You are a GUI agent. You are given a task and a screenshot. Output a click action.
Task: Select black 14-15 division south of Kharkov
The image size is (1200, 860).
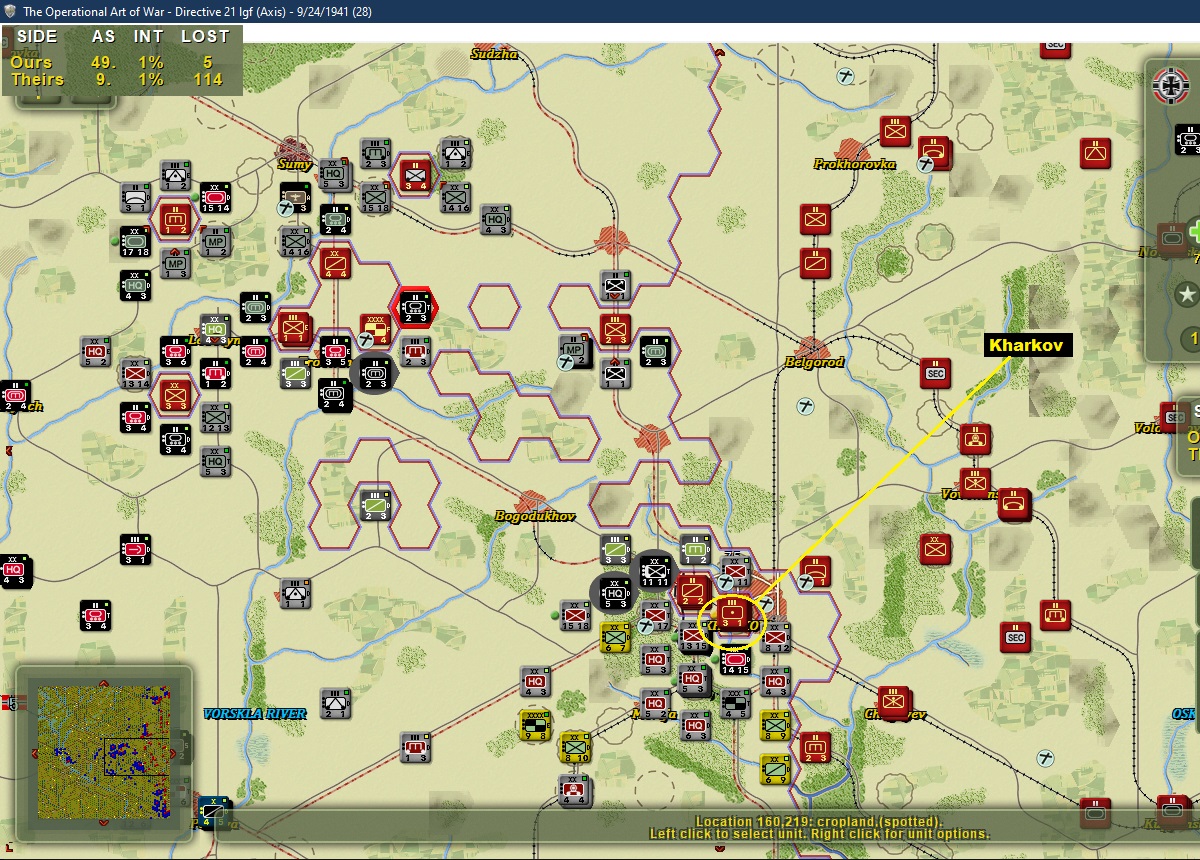(x=734, y=659)
